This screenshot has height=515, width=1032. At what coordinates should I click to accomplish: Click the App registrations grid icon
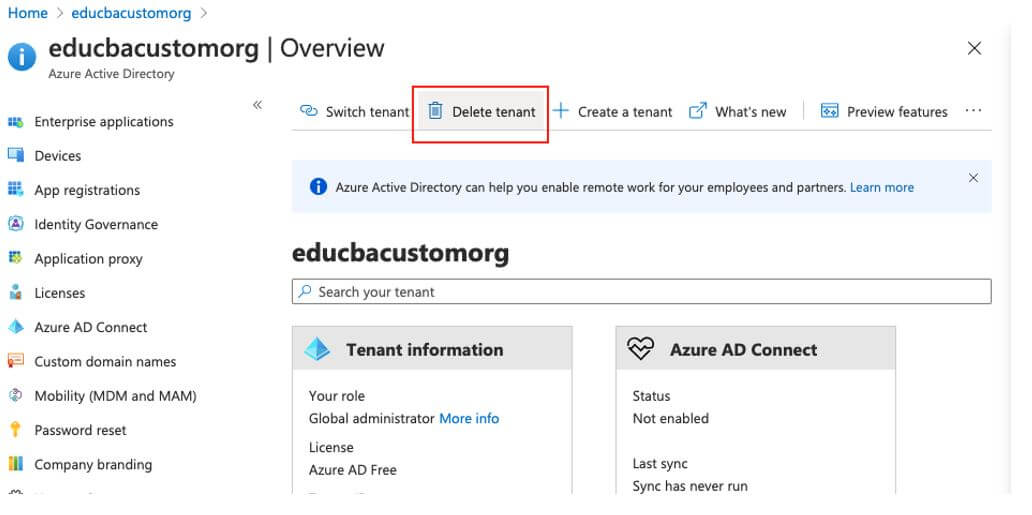pos(15,190)
